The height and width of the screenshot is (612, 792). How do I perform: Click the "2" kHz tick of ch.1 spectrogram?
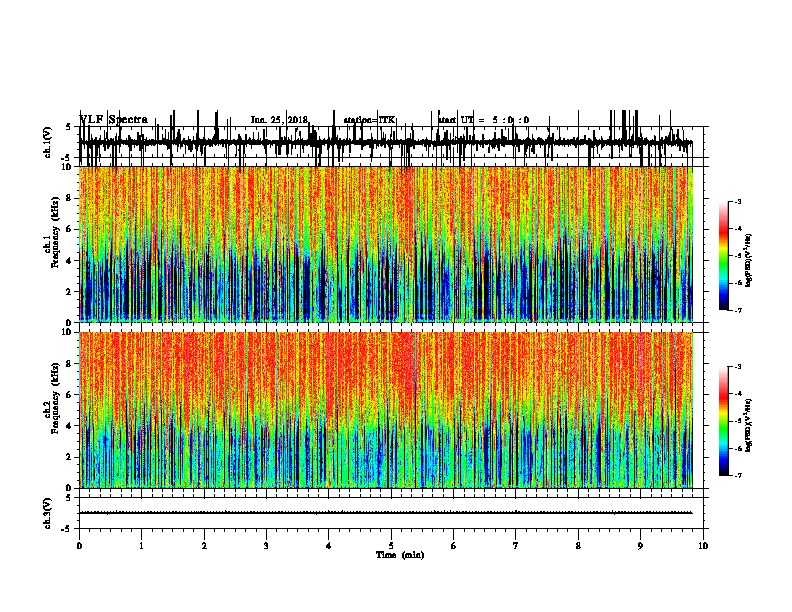click(x=69, y=291)
